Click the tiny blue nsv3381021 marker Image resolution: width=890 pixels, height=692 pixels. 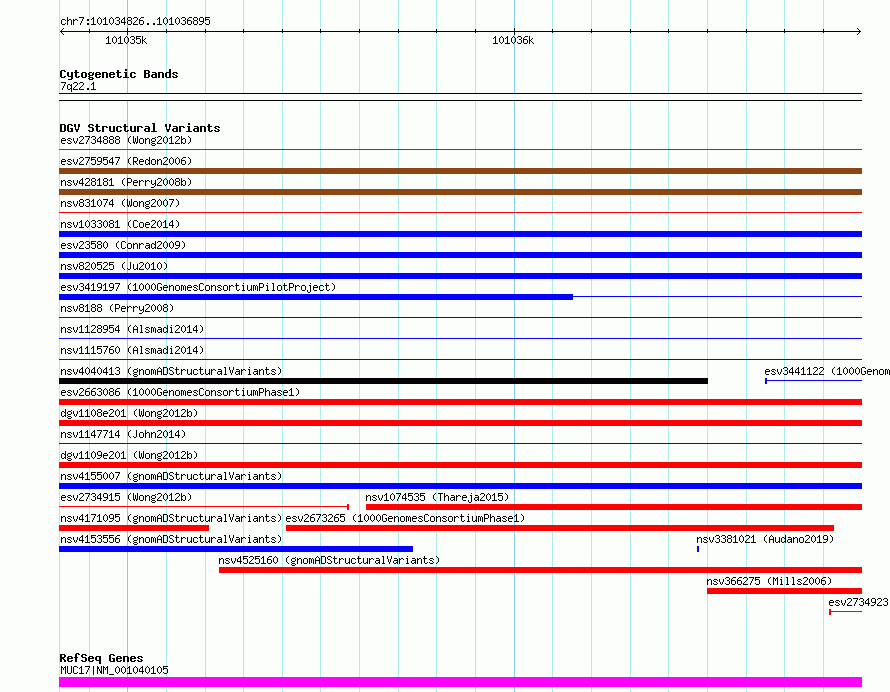tap(698, 549)
